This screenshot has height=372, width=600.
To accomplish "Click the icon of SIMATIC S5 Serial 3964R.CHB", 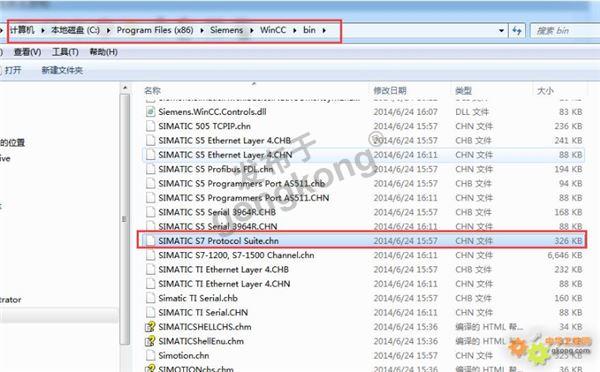I will click(x=151, y=212).
